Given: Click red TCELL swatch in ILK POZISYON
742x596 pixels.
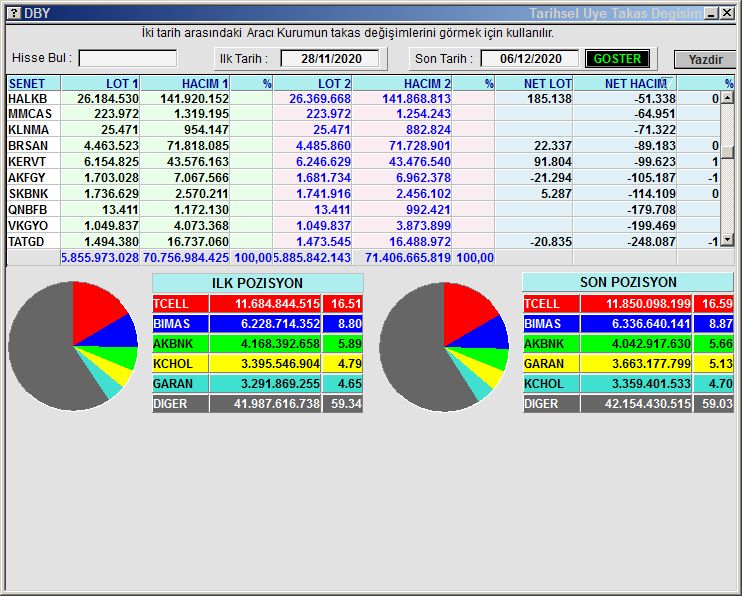Looking at the screenshot, I should [x=180, y=304].
